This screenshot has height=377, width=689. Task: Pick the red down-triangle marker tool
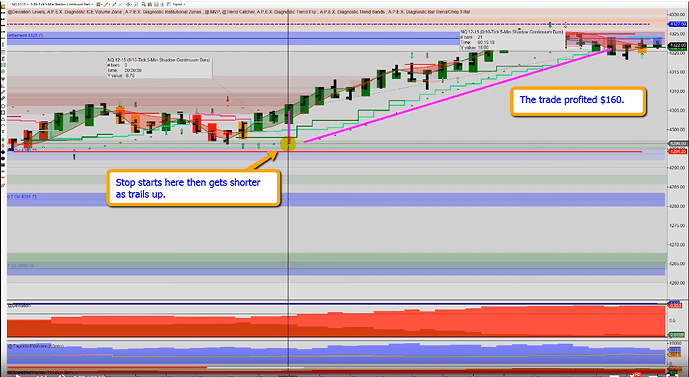coord(3,177)
